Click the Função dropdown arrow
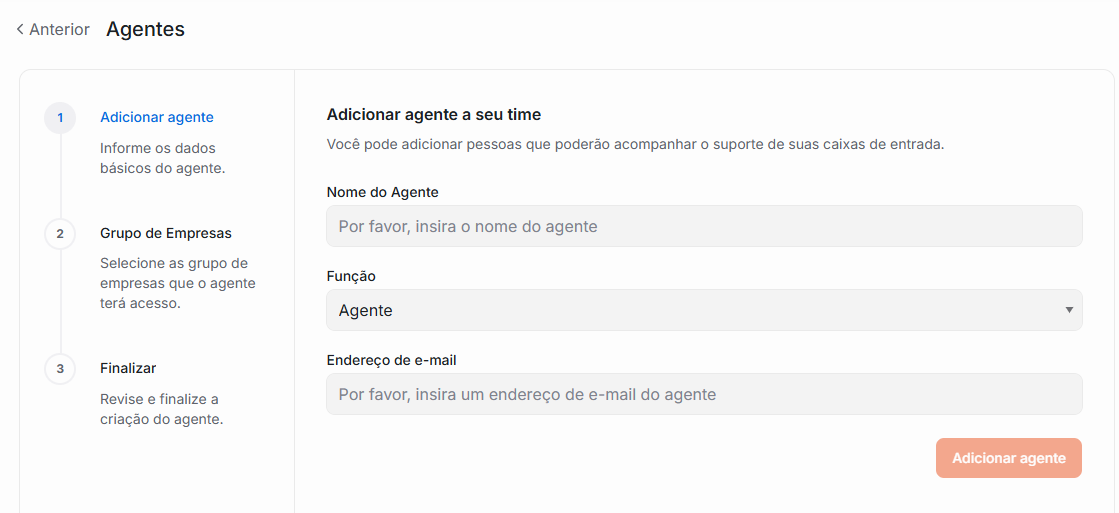 pyautogui.click(x=1069, y=310)
